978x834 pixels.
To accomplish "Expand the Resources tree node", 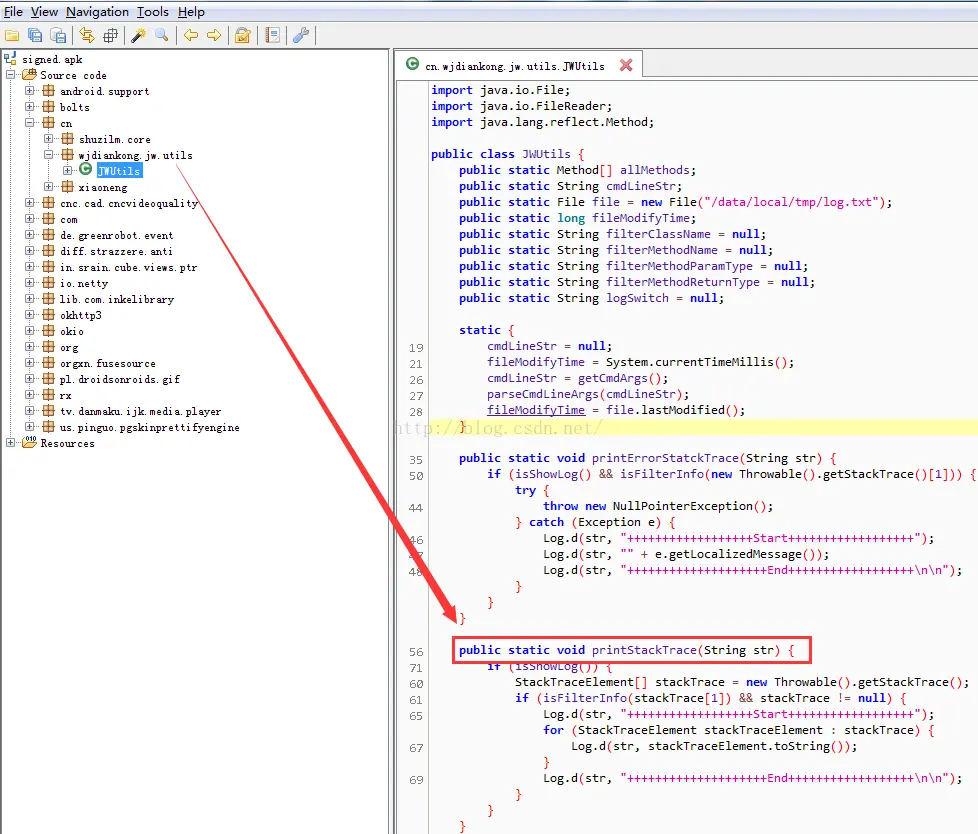I will click(x=10, y=443).
